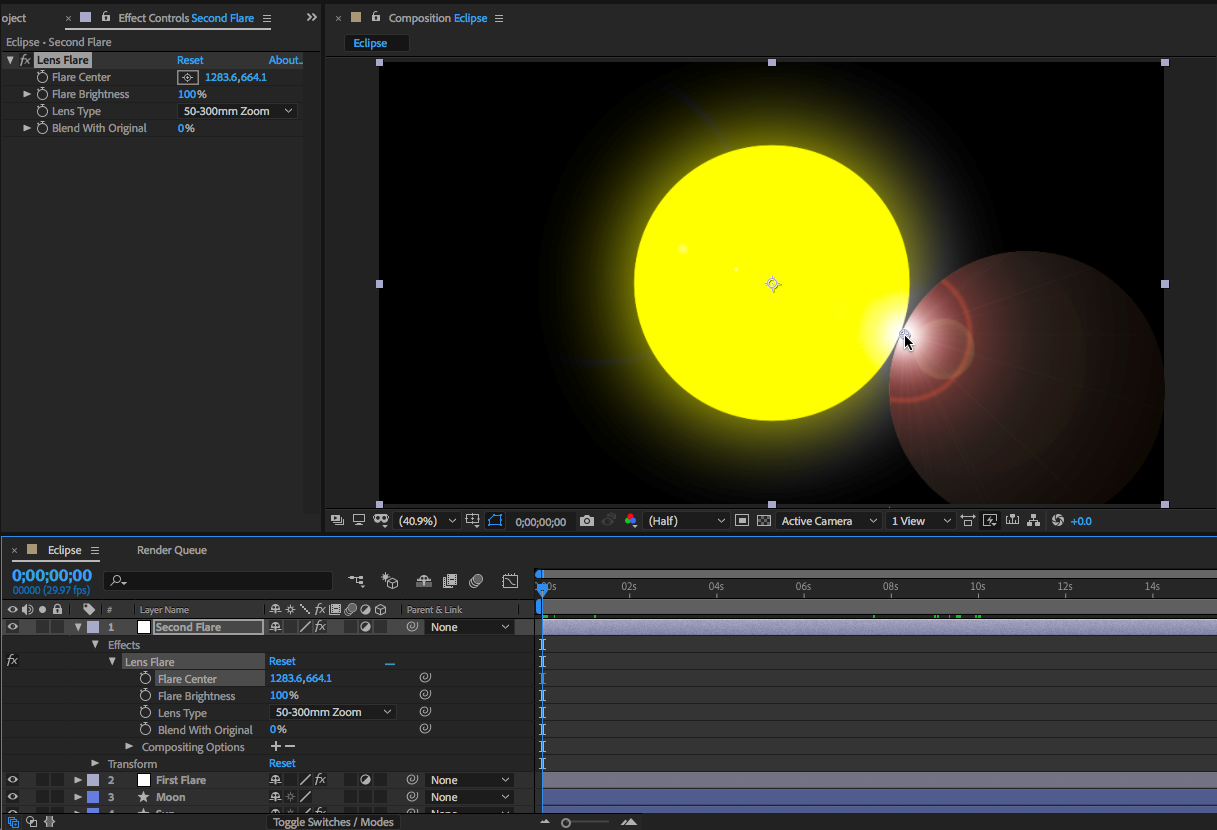The image size is (1217, 830).
Task: Click the Reset Exposure icon
Action: 1058,521
